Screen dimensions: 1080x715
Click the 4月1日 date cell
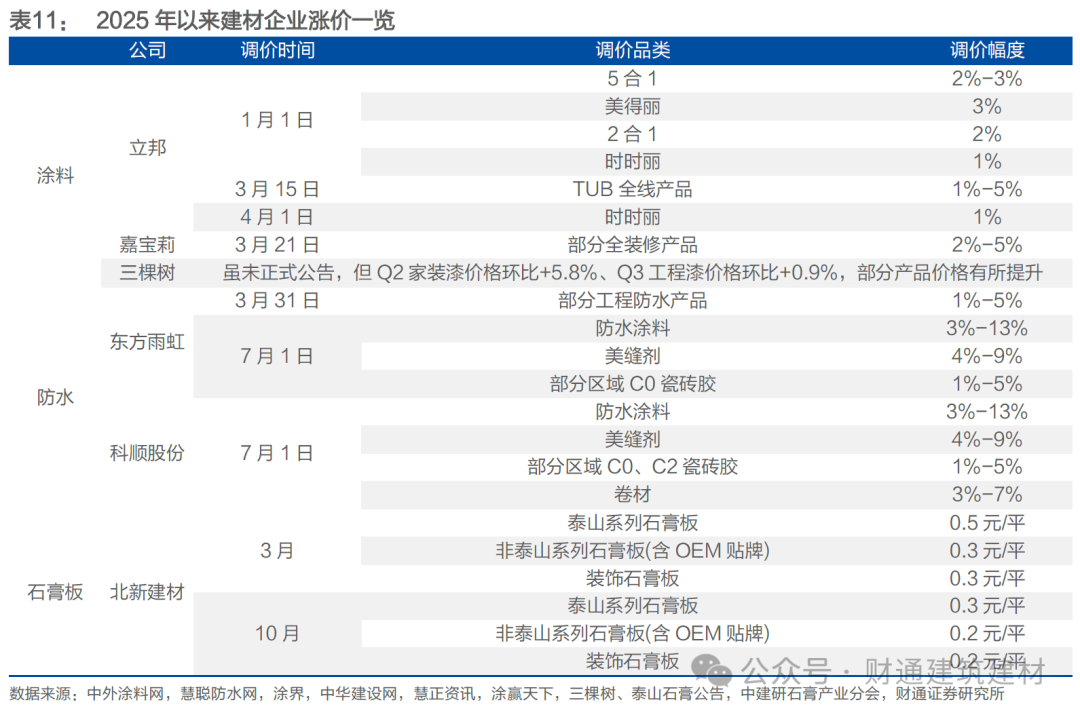[278, 217]
